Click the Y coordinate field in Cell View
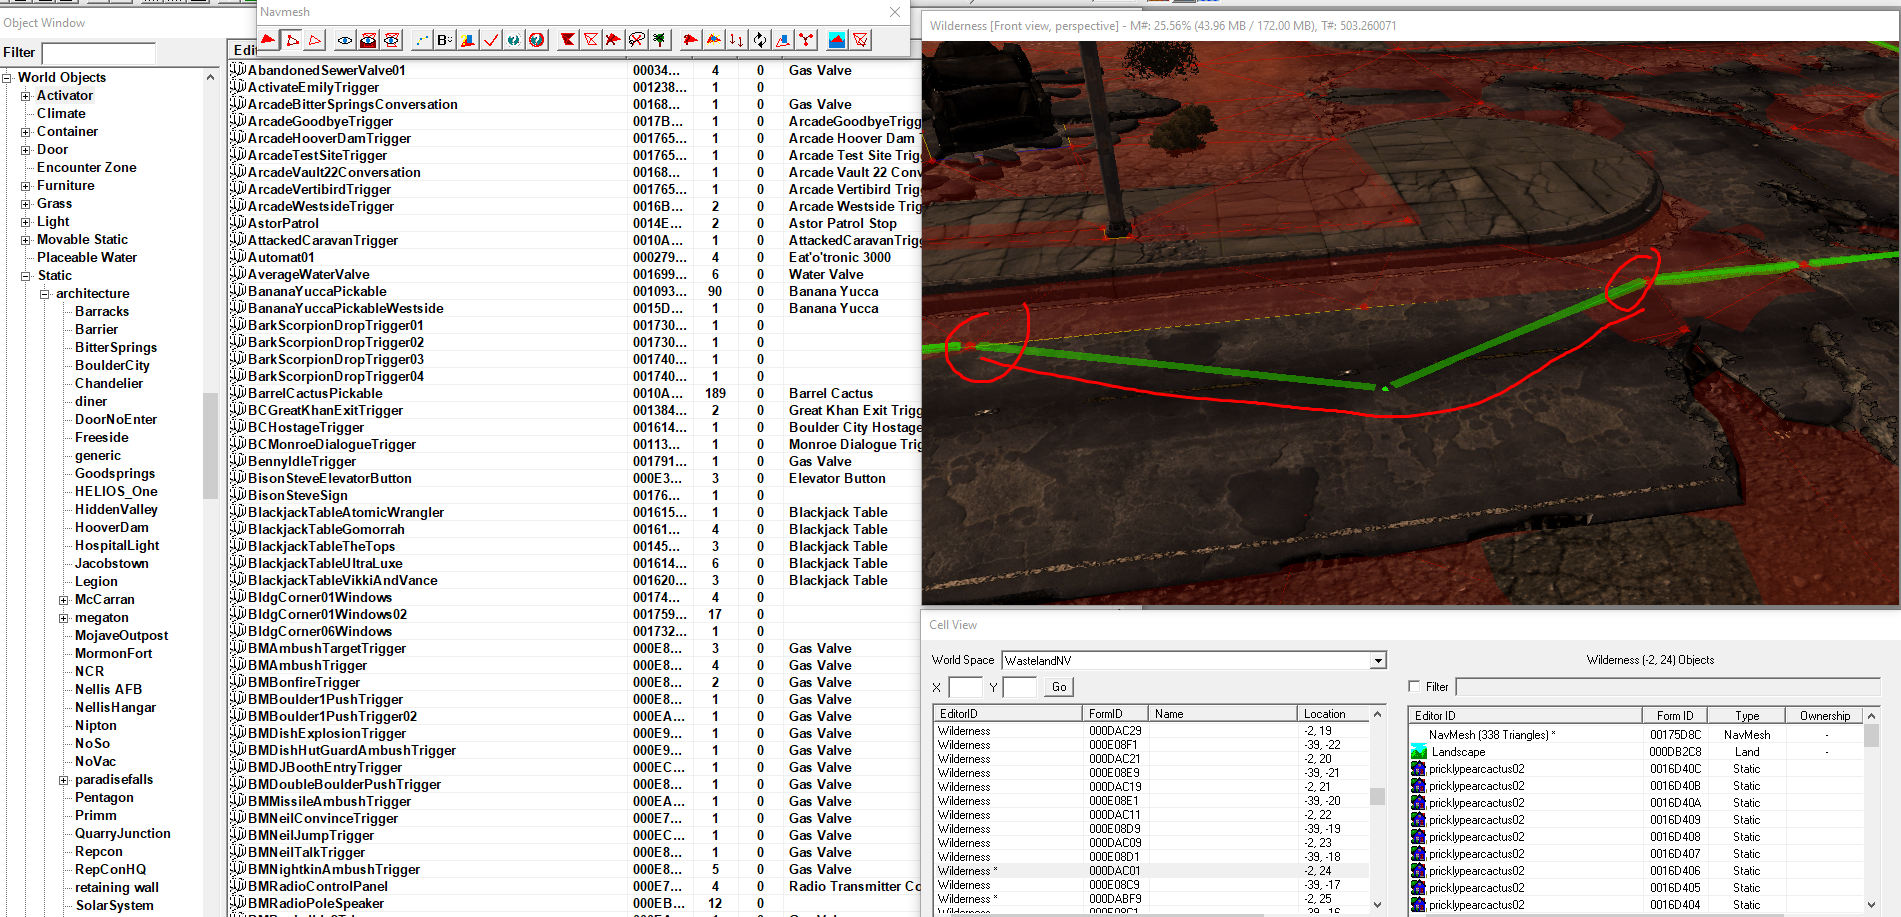This screenshot has height=917, width=1901. (x=1019, y=687)
